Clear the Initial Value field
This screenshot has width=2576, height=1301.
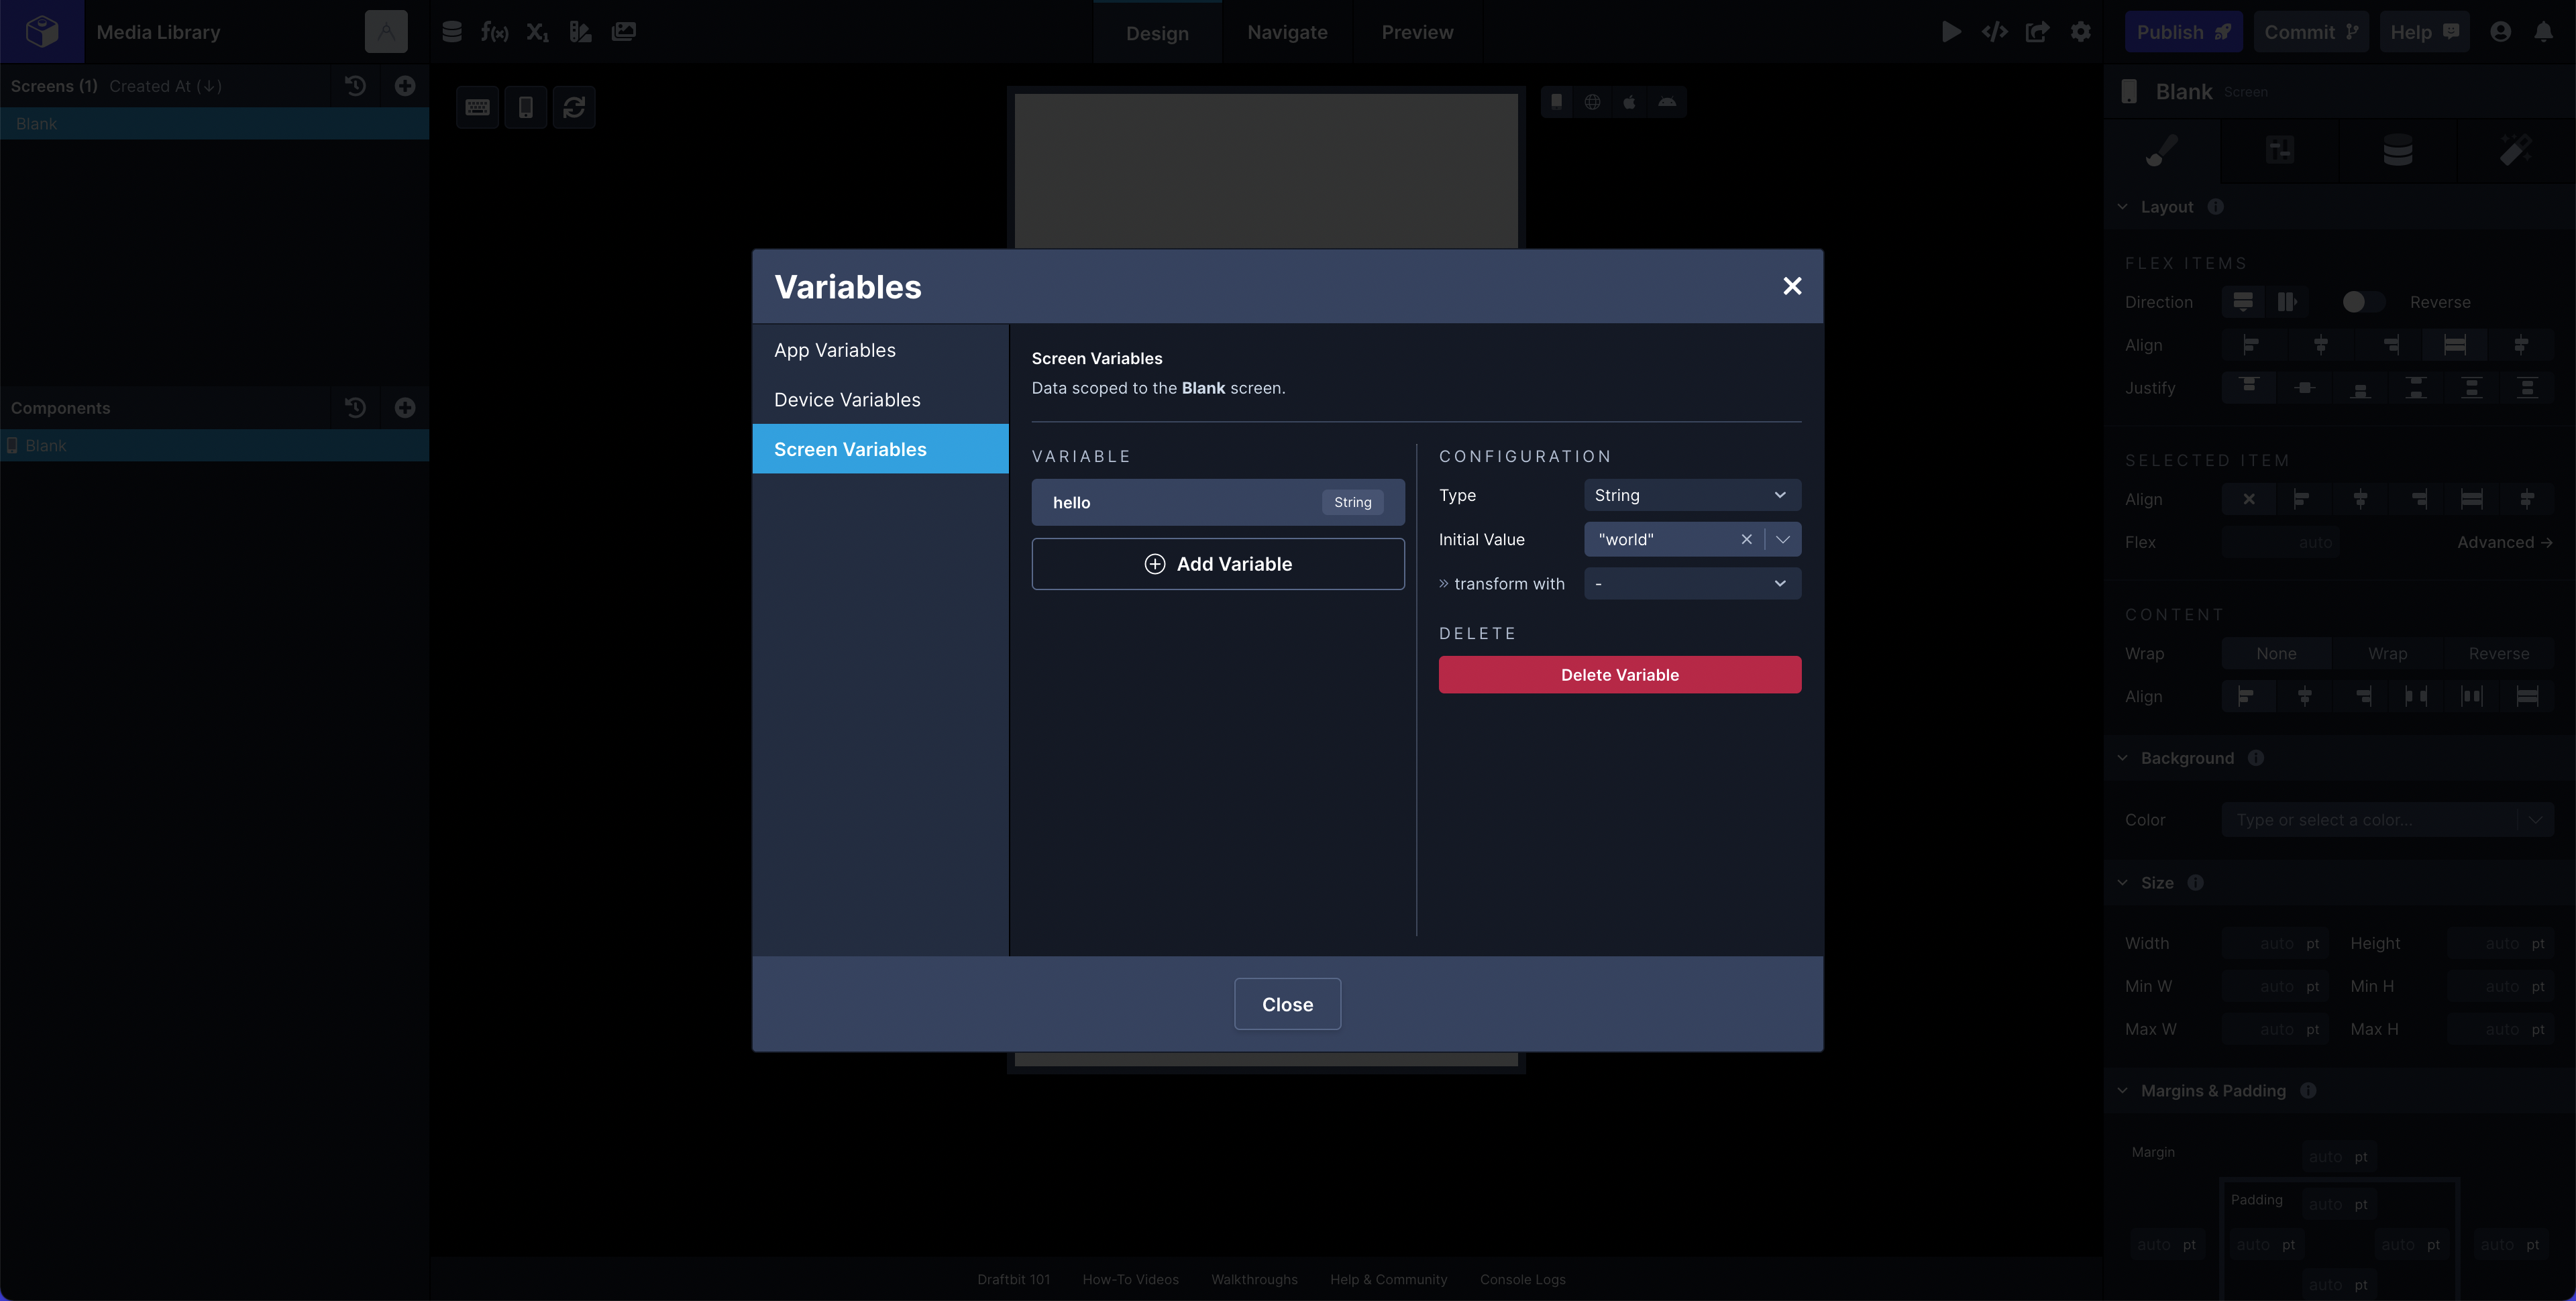pos(1746,539)
